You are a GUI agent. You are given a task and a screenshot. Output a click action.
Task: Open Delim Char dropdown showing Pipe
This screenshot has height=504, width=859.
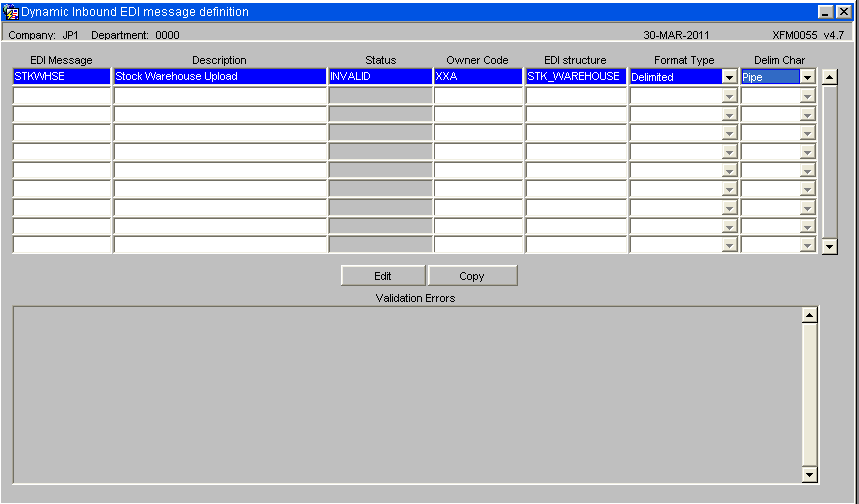pos(808,77)
